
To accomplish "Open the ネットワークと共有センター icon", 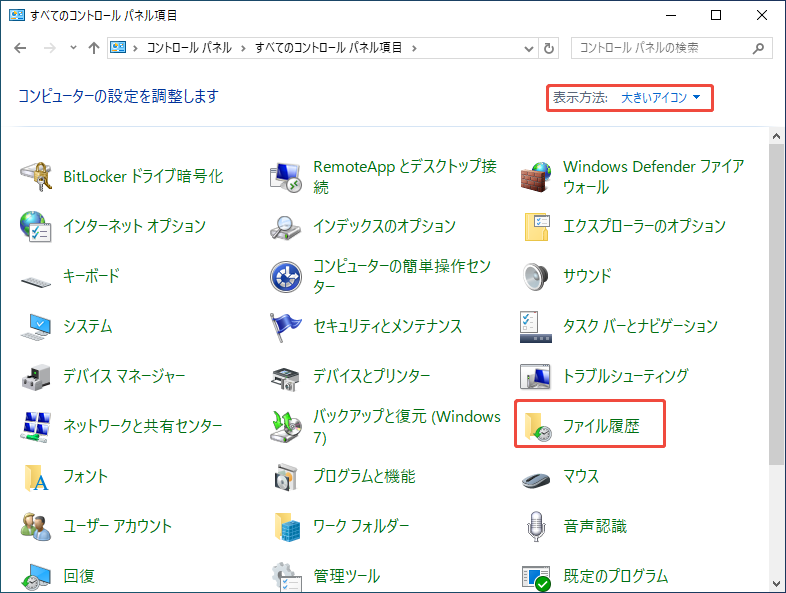I will pyautogui.click(x=36, y=427).
